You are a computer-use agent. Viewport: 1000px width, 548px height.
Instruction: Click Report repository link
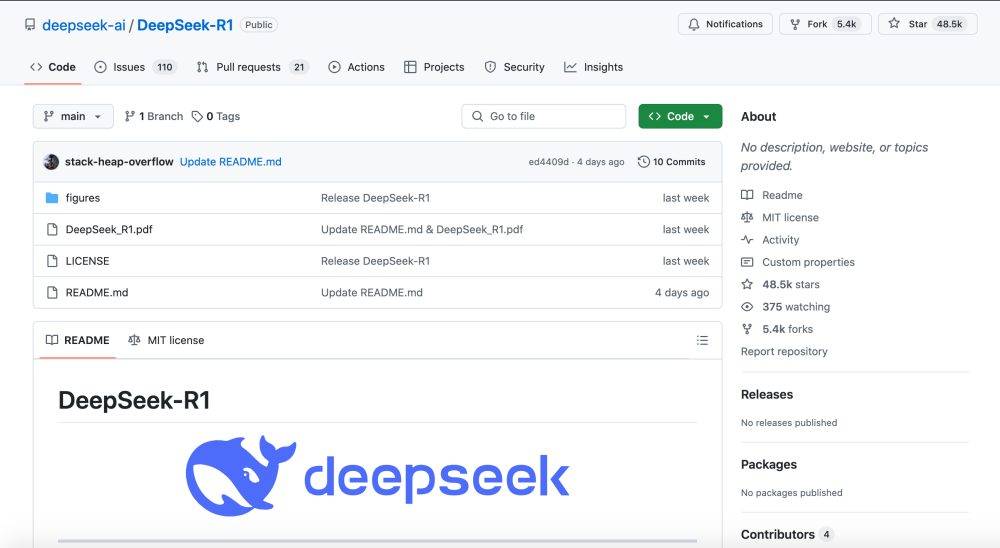click(784, 352)
